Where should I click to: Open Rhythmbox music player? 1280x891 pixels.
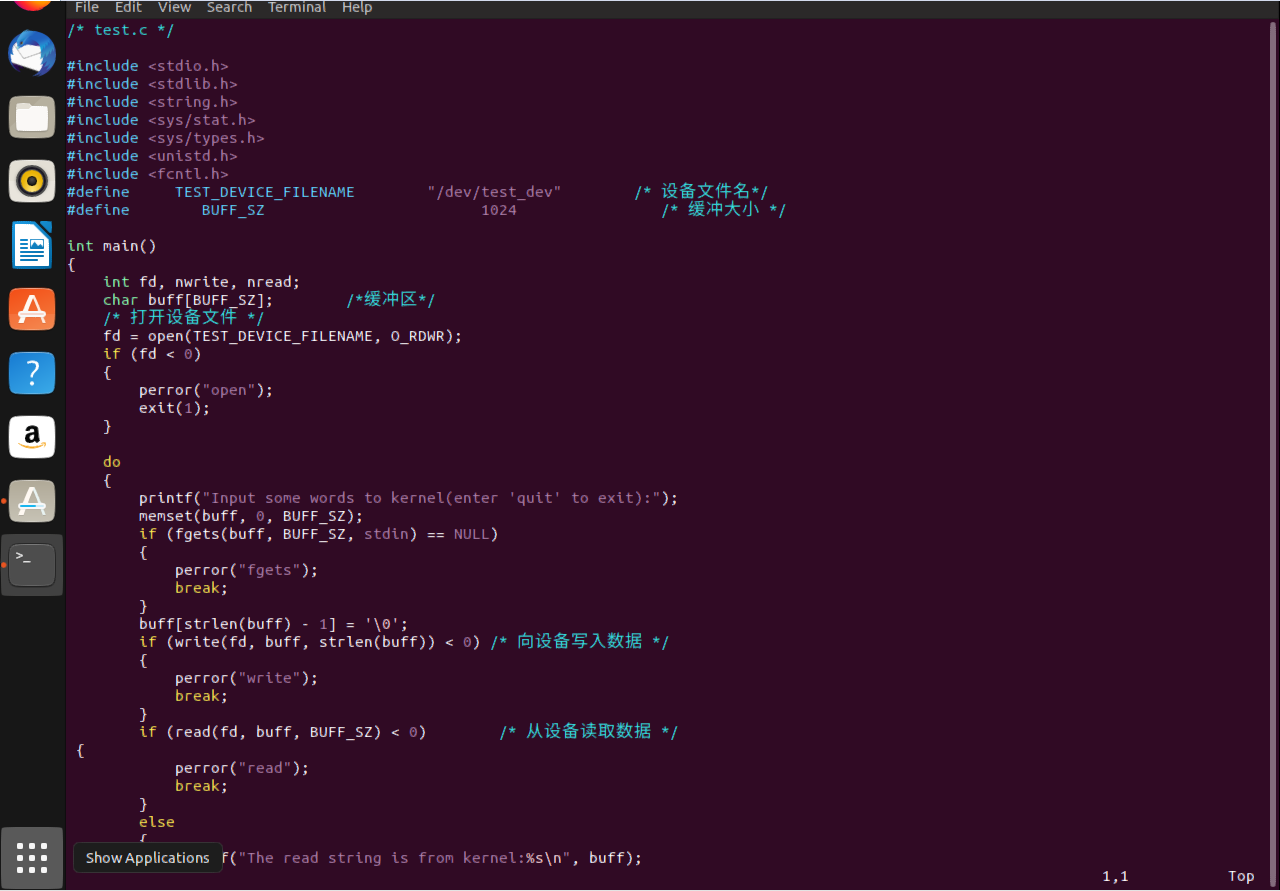pos(32,181)
